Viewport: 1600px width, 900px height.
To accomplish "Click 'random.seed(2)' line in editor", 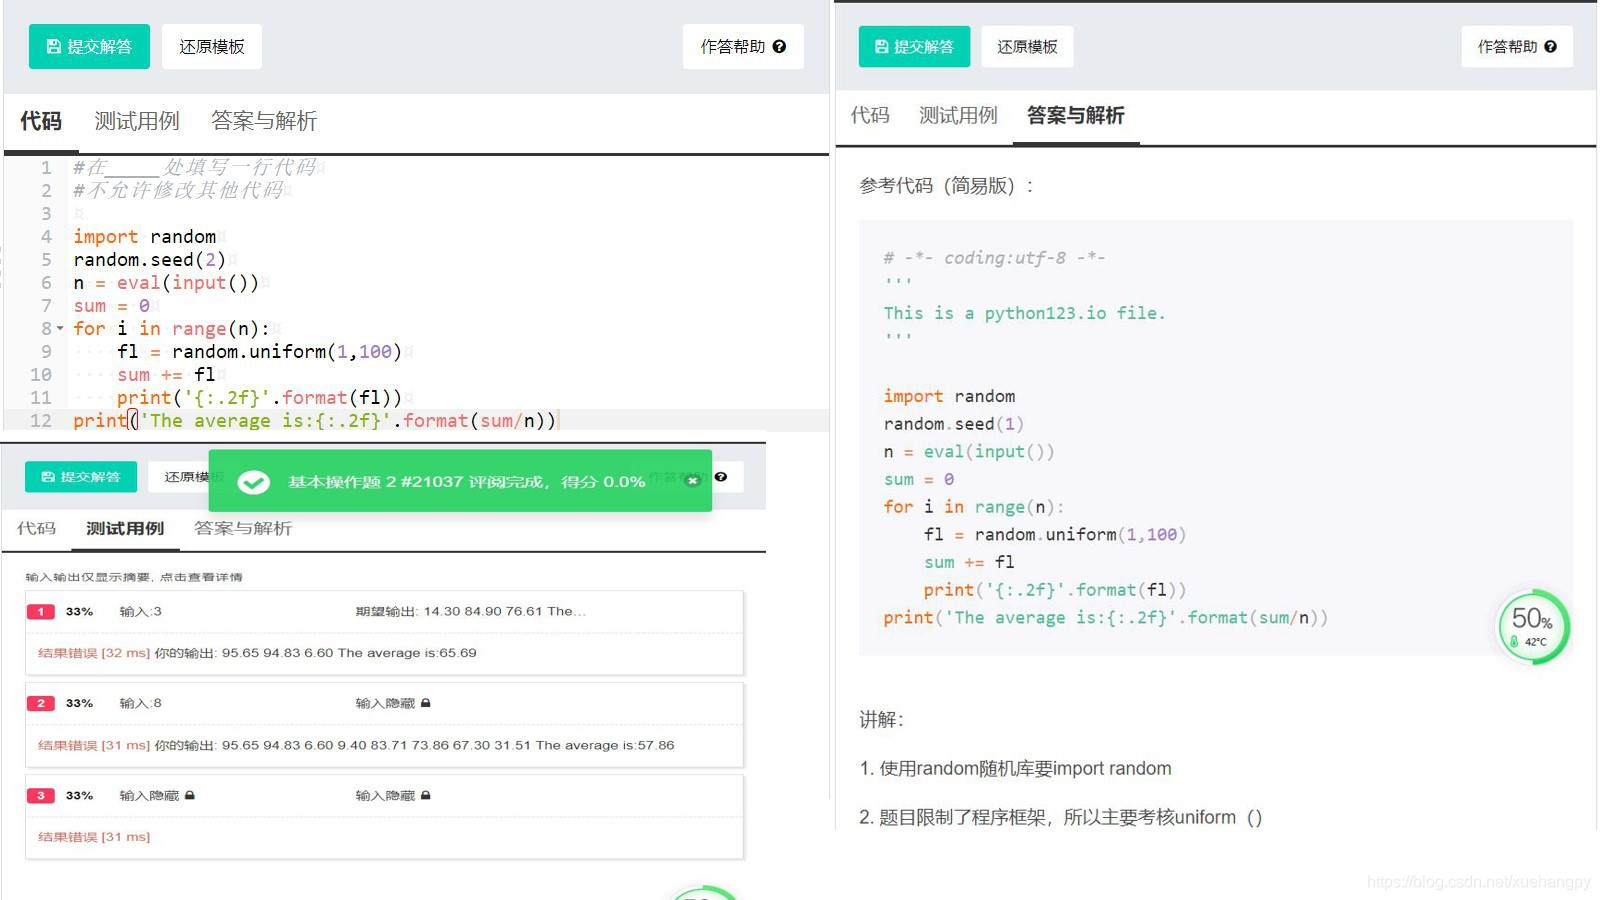I will [149, 260].
